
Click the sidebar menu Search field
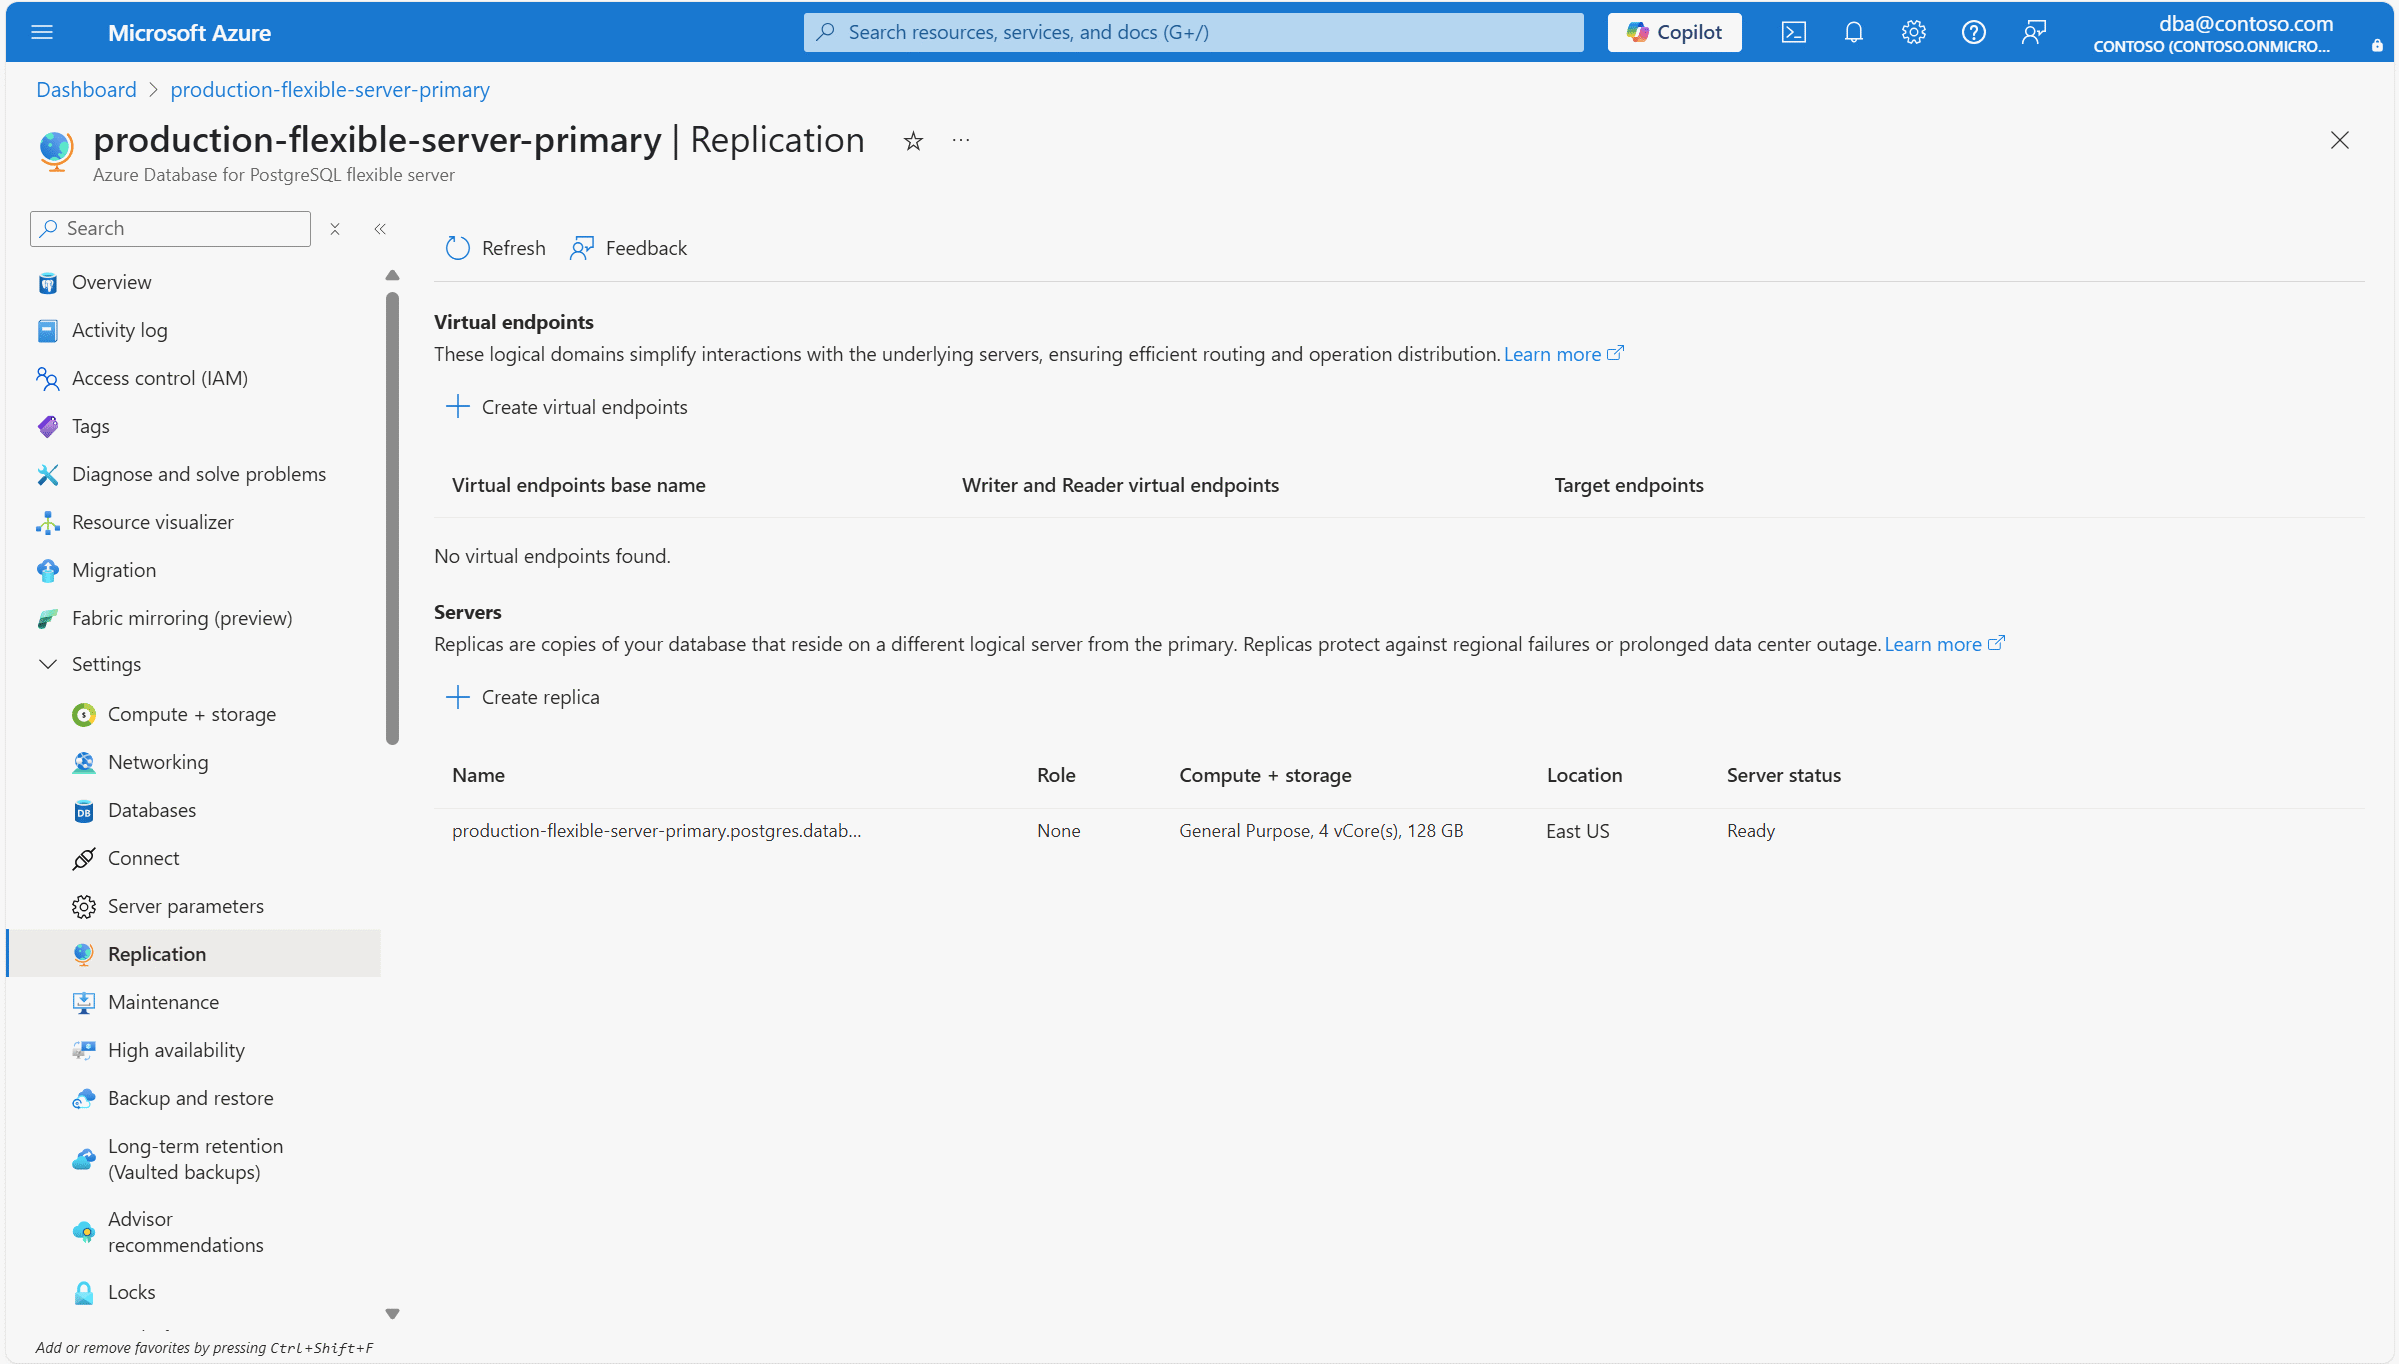coord(171,228)
